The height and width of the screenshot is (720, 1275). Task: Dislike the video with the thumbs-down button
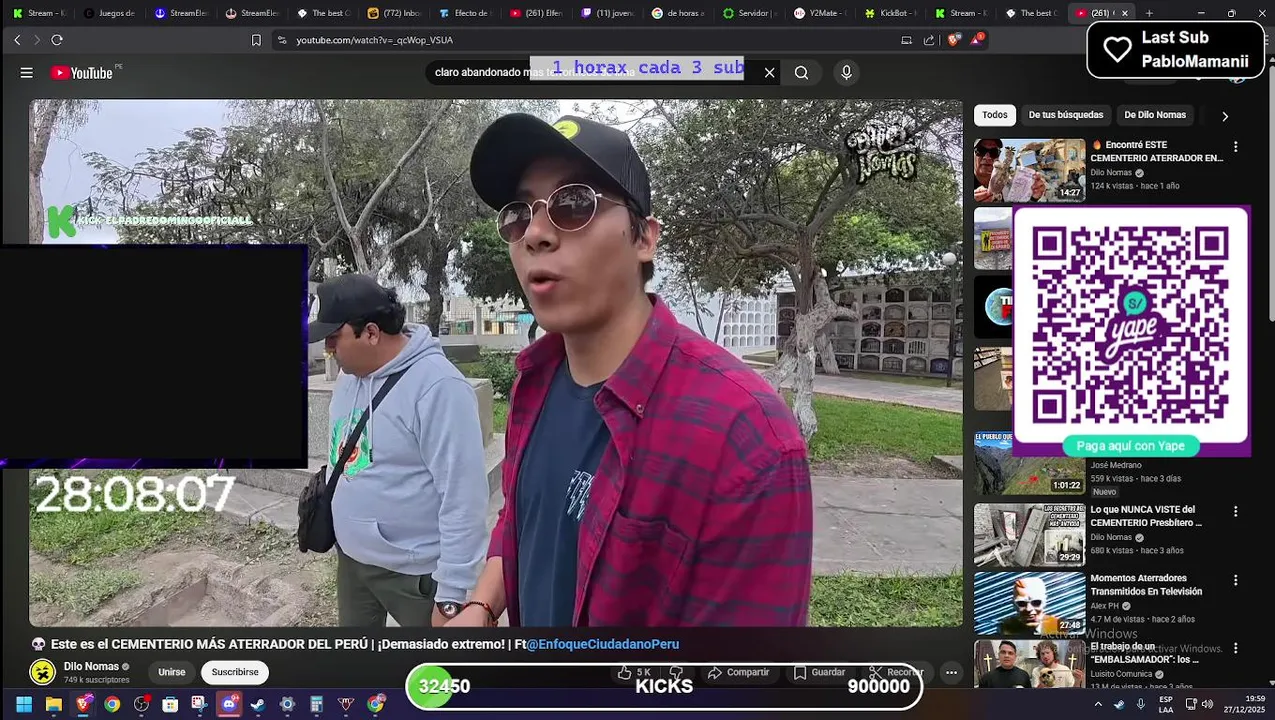tap(676, 672)
